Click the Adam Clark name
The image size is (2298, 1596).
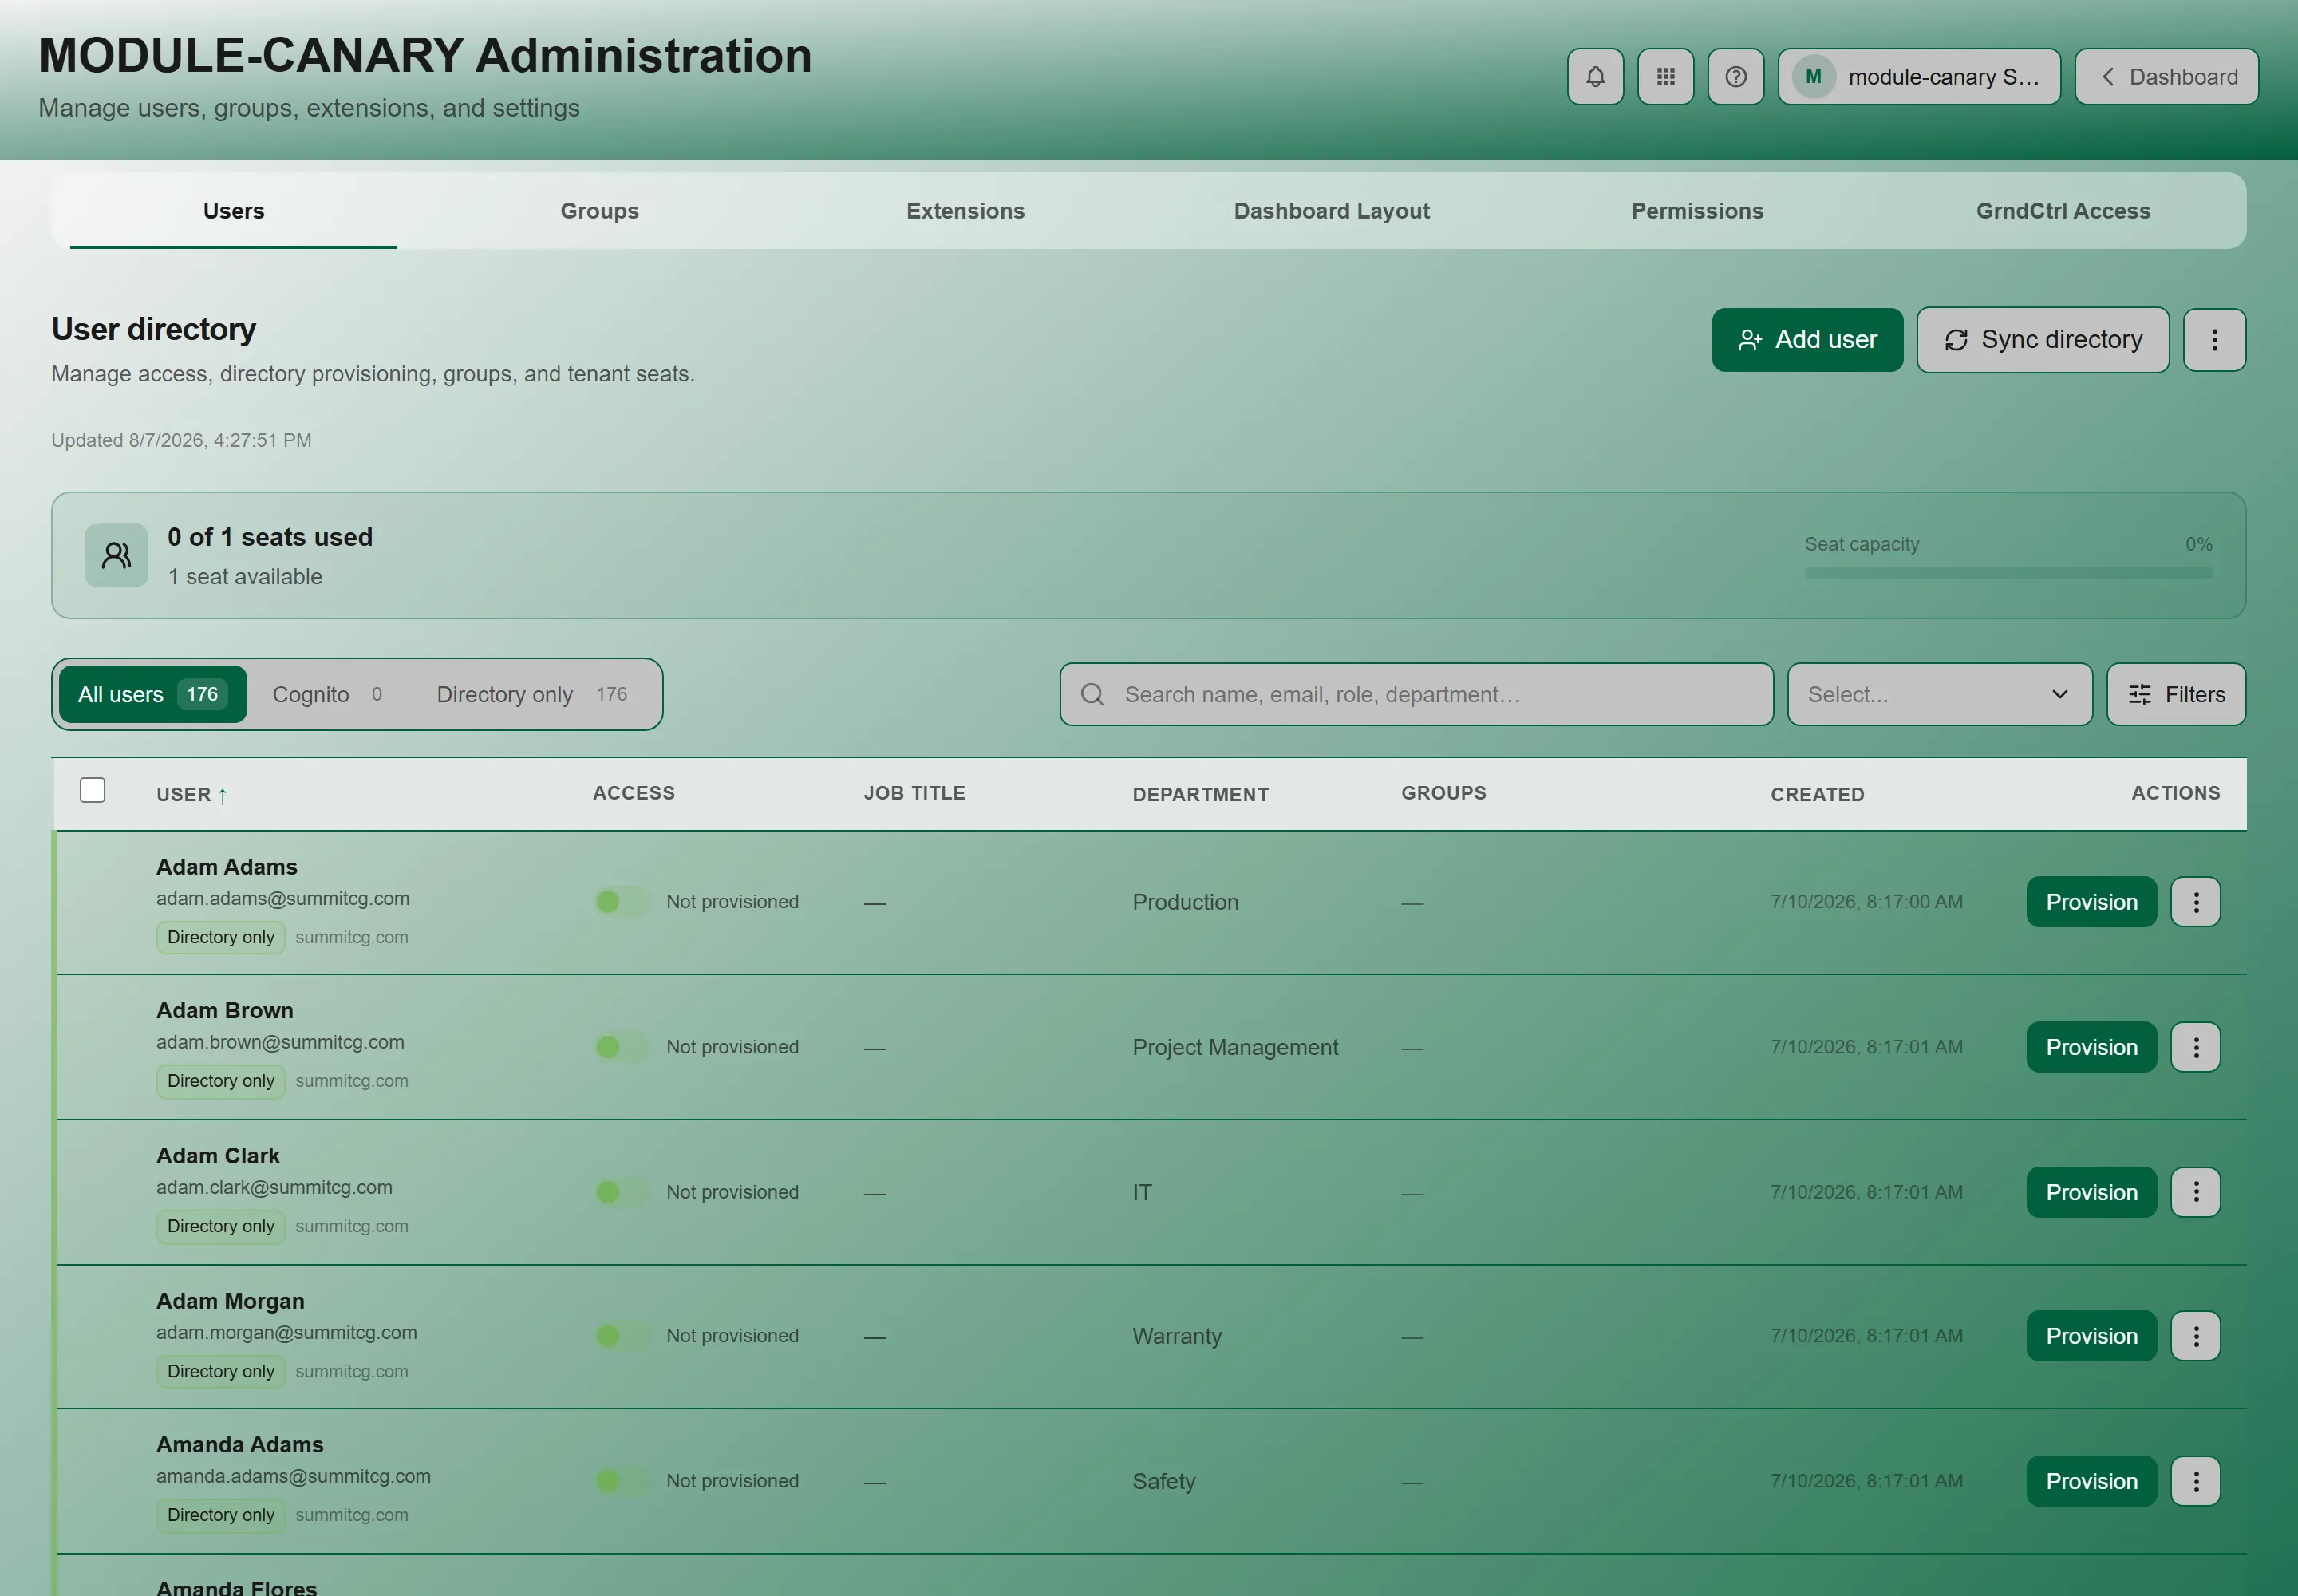coord(218,1156)
